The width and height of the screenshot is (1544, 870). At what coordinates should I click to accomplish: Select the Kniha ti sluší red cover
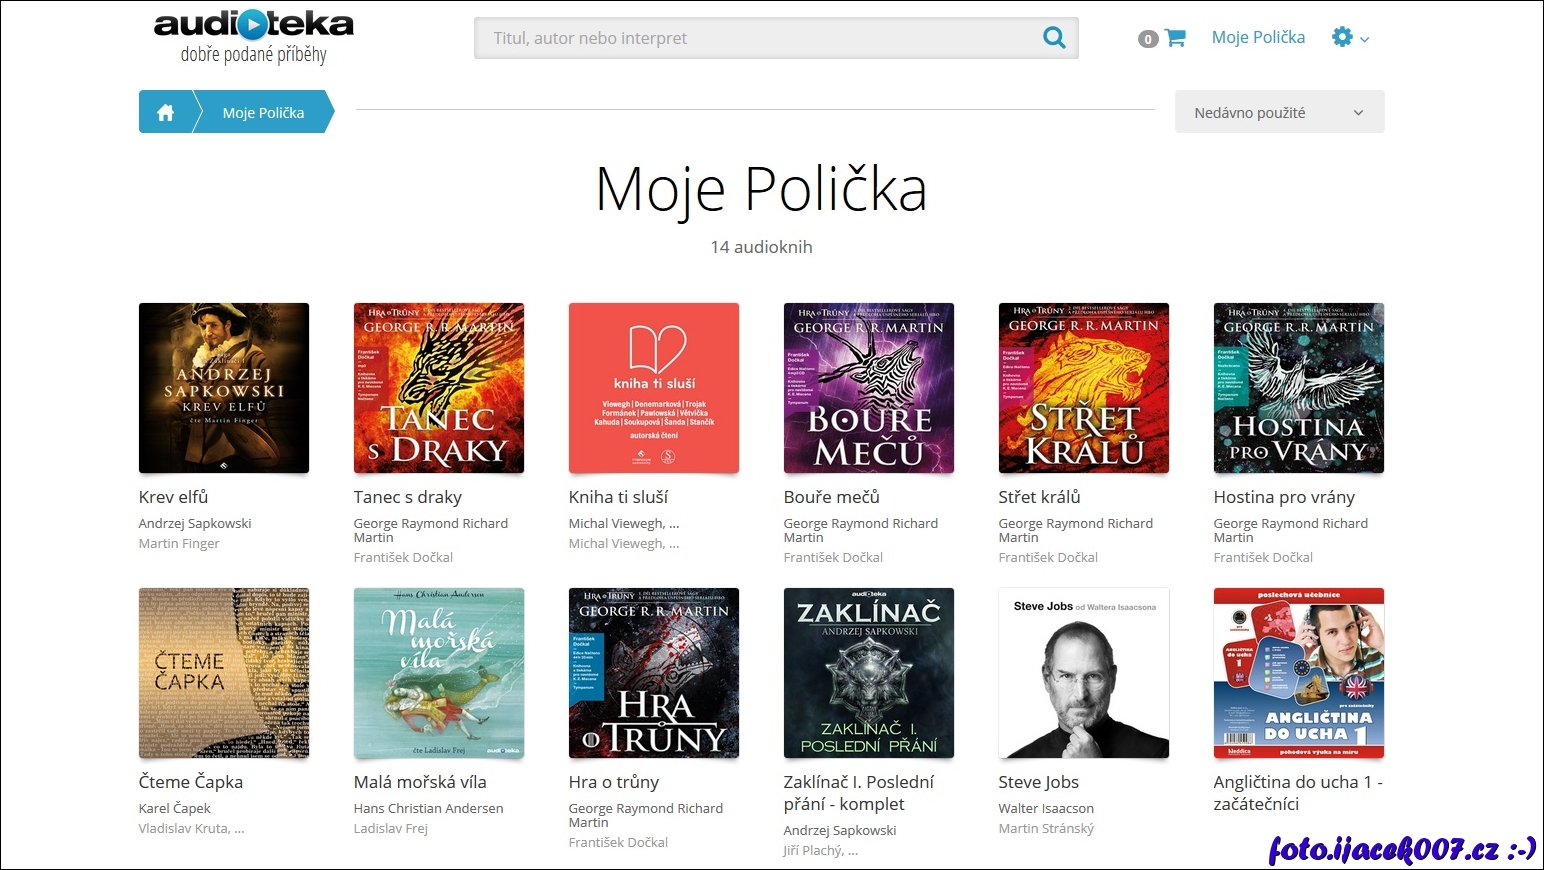[654, 388]
